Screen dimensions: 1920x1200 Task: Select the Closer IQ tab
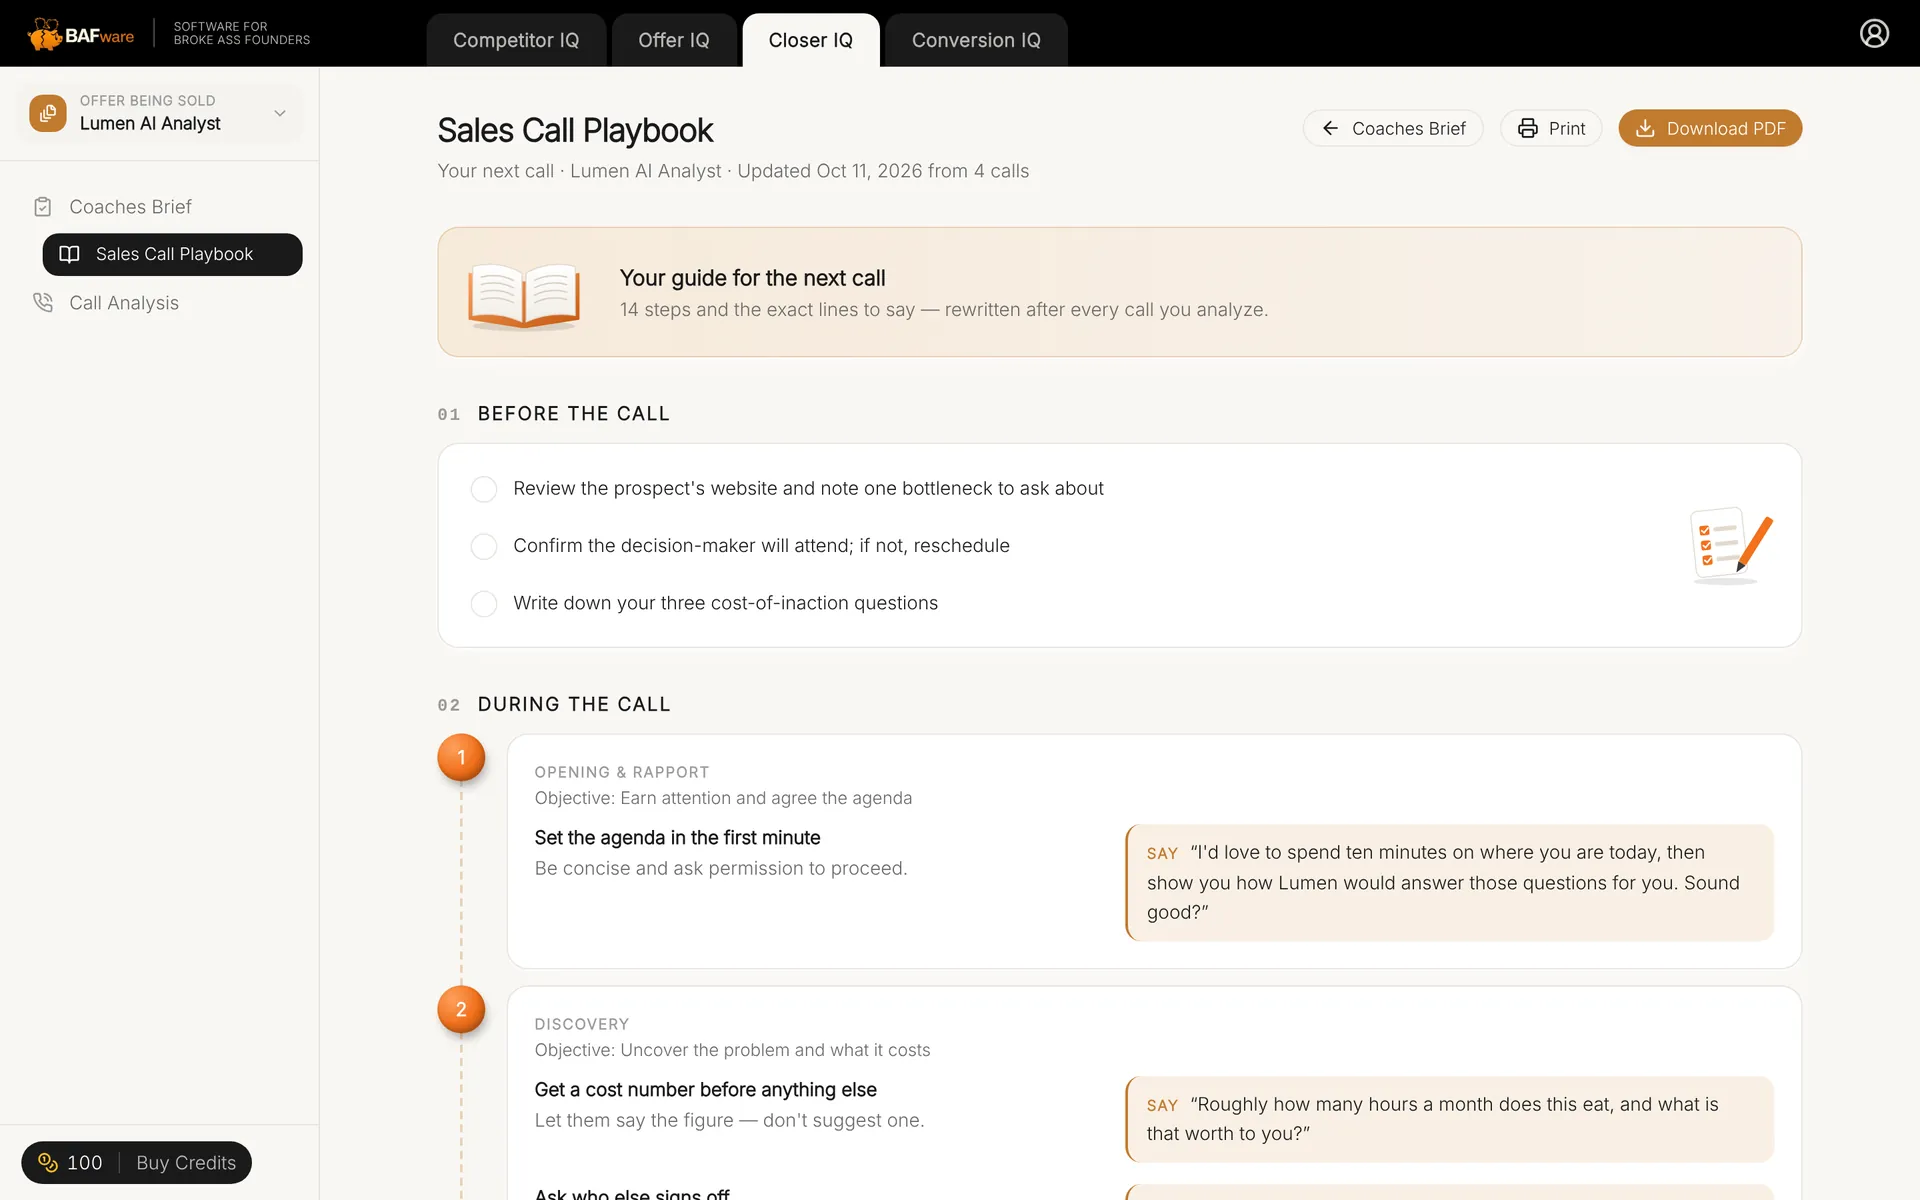(811, 40)
